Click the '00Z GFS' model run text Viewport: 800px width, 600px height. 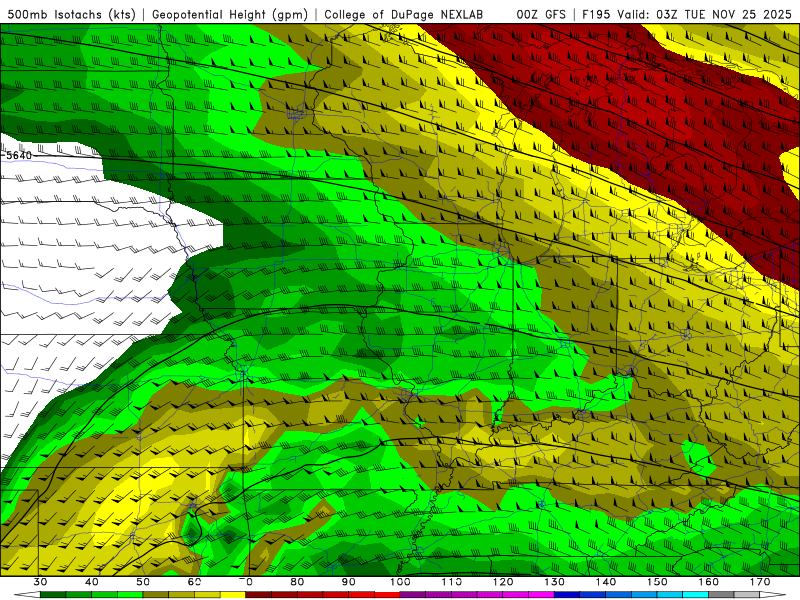(541, 14)
